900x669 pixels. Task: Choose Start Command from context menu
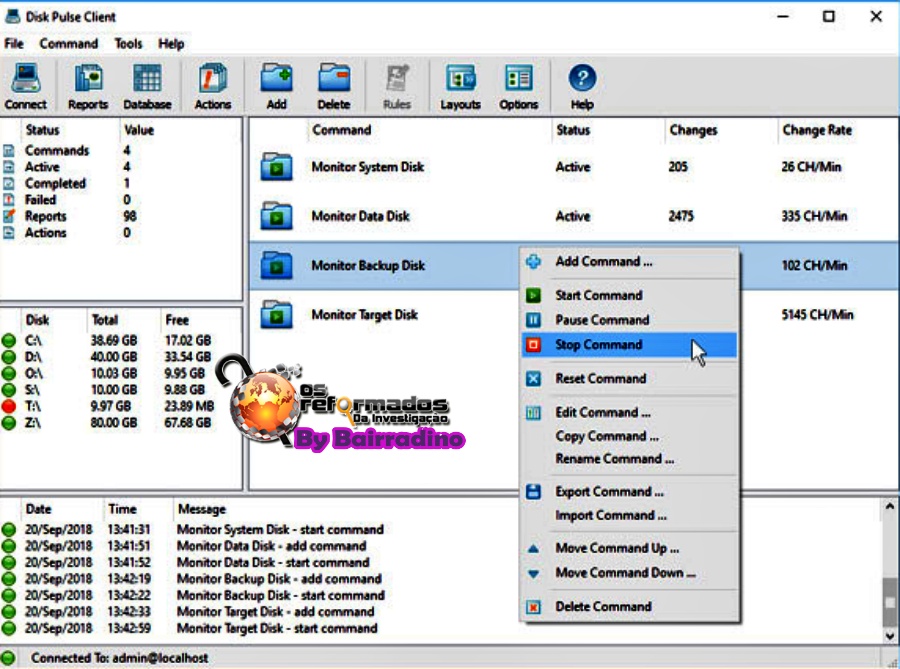coord(629,295)
